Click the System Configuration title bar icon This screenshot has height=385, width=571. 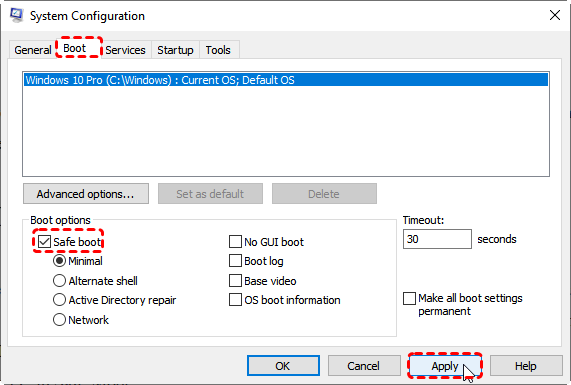[x=16, y=16]
